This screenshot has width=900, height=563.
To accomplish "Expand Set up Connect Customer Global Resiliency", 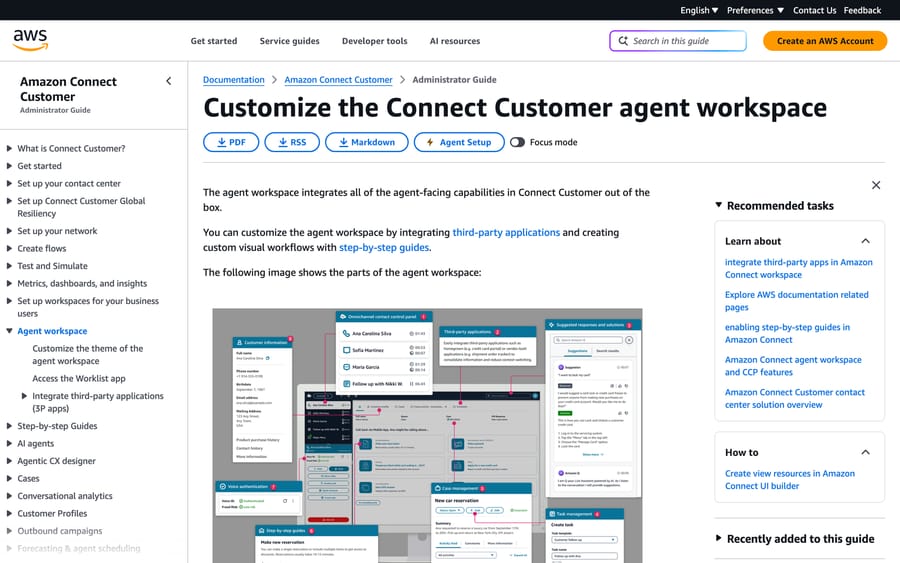I will (x=9, y=201).
